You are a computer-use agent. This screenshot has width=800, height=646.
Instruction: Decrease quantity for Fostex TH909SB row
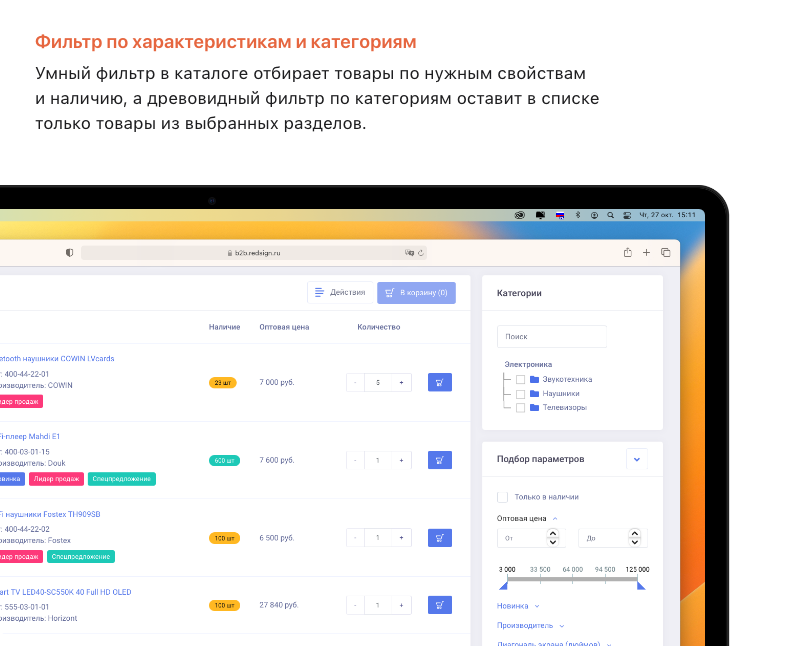click(355, 538)
